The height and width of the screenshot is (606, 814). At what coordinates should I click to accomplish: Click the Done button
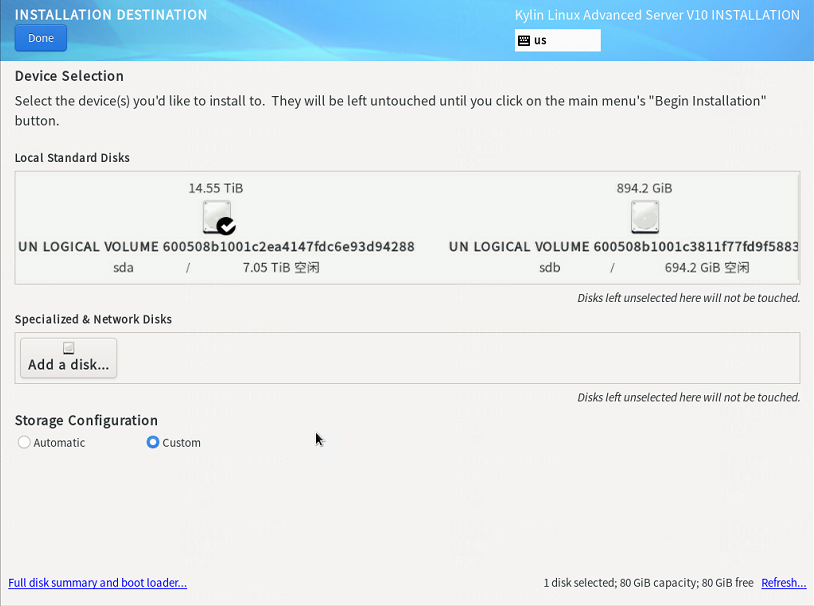point(40,38)
